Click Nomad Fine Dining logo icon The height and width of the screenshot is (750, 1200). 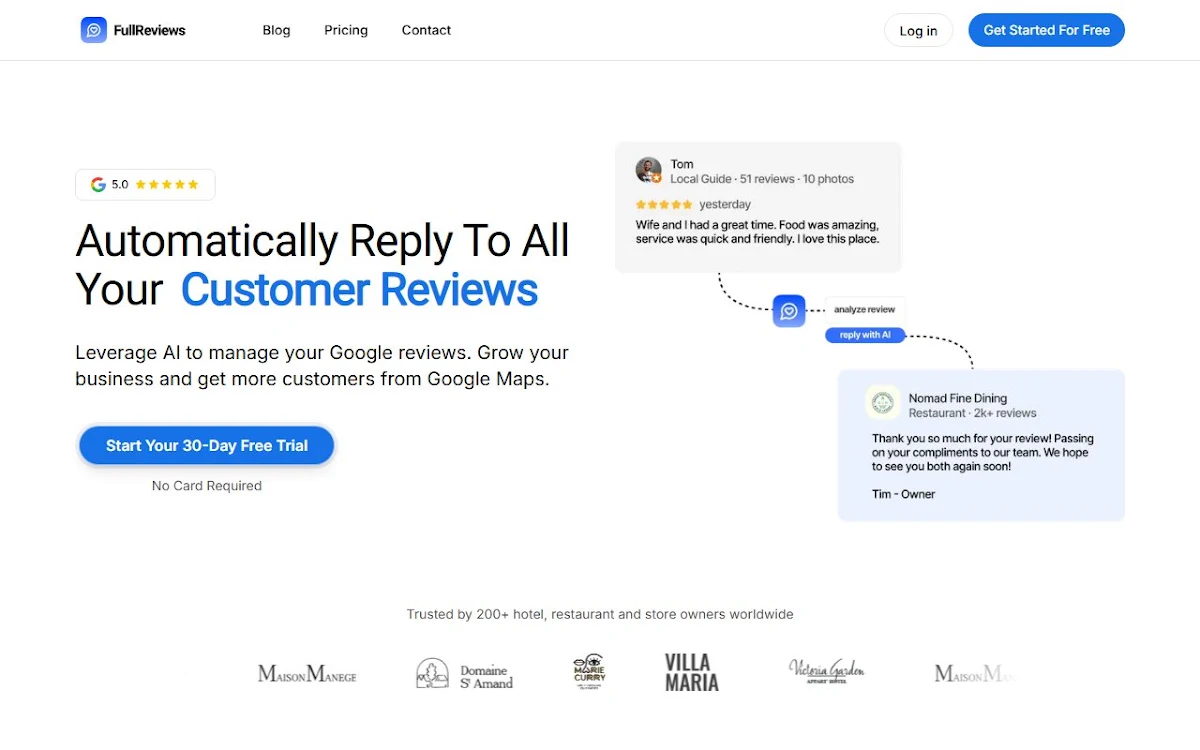pos(882,403)
